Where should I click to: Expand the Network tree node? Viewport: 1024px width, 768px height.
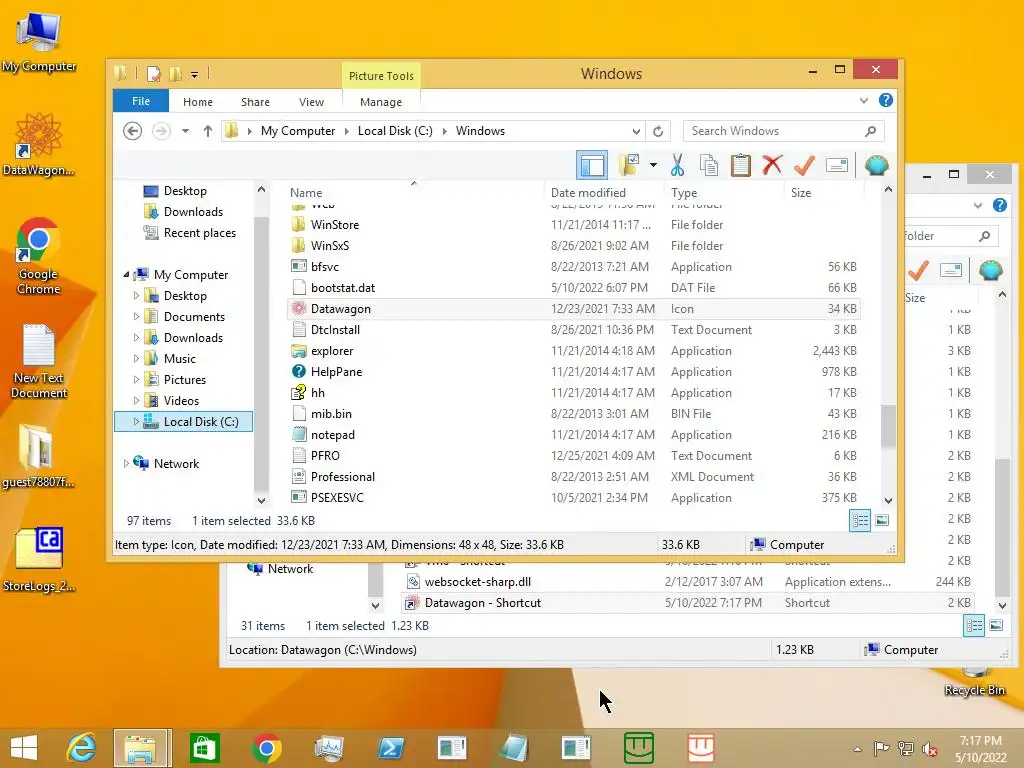pyautogui.click(x=126, y=464)
